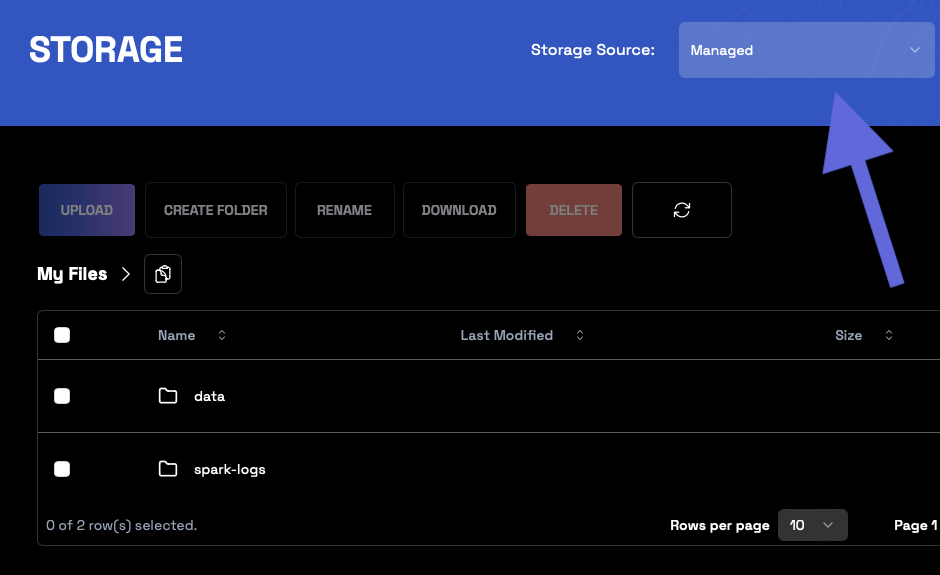Click the spark-logs folder icon

coord(168,469)
